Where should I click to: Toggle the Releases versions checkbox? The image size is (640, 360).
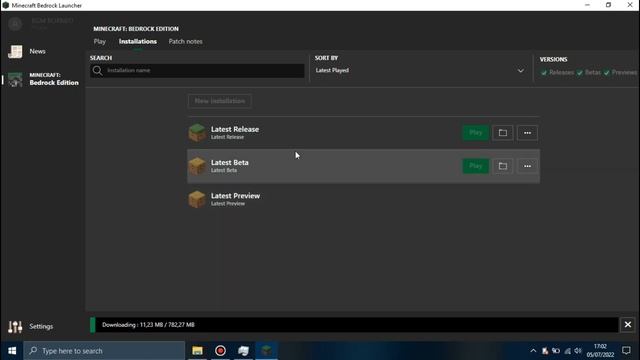(x=544, y=73)
